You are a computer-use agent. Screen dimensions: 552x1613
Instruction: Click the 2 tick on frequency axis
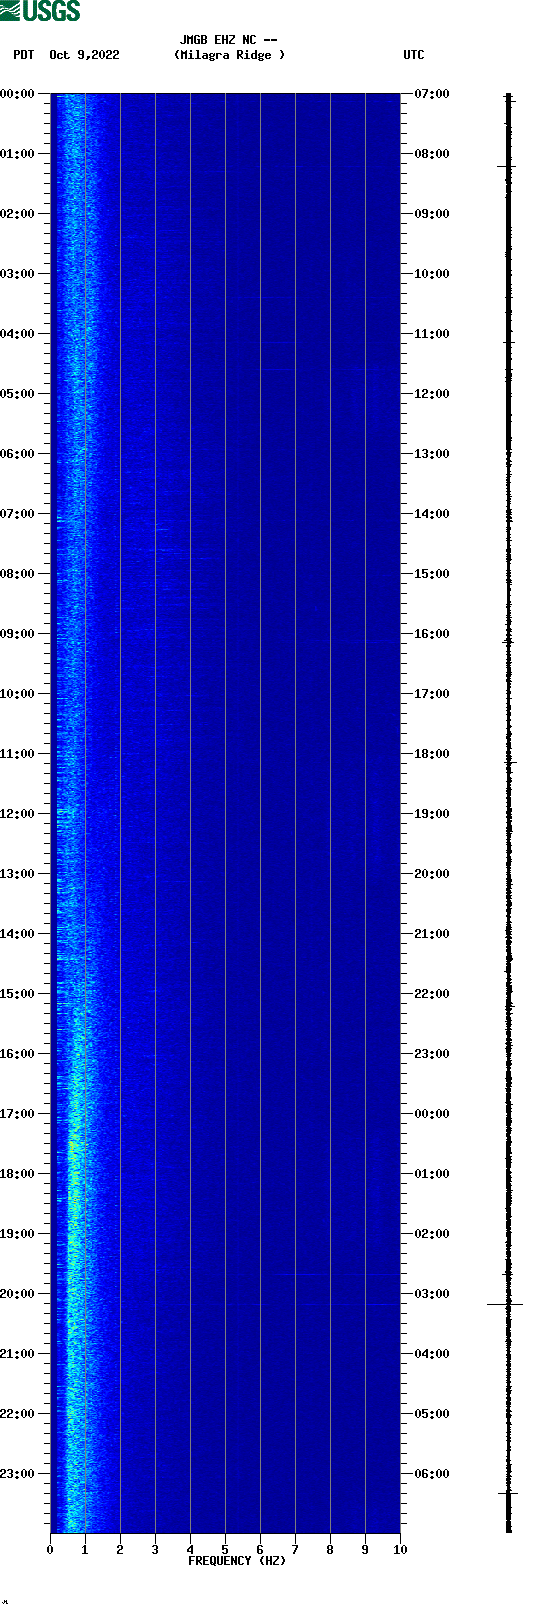(120, 1550)
